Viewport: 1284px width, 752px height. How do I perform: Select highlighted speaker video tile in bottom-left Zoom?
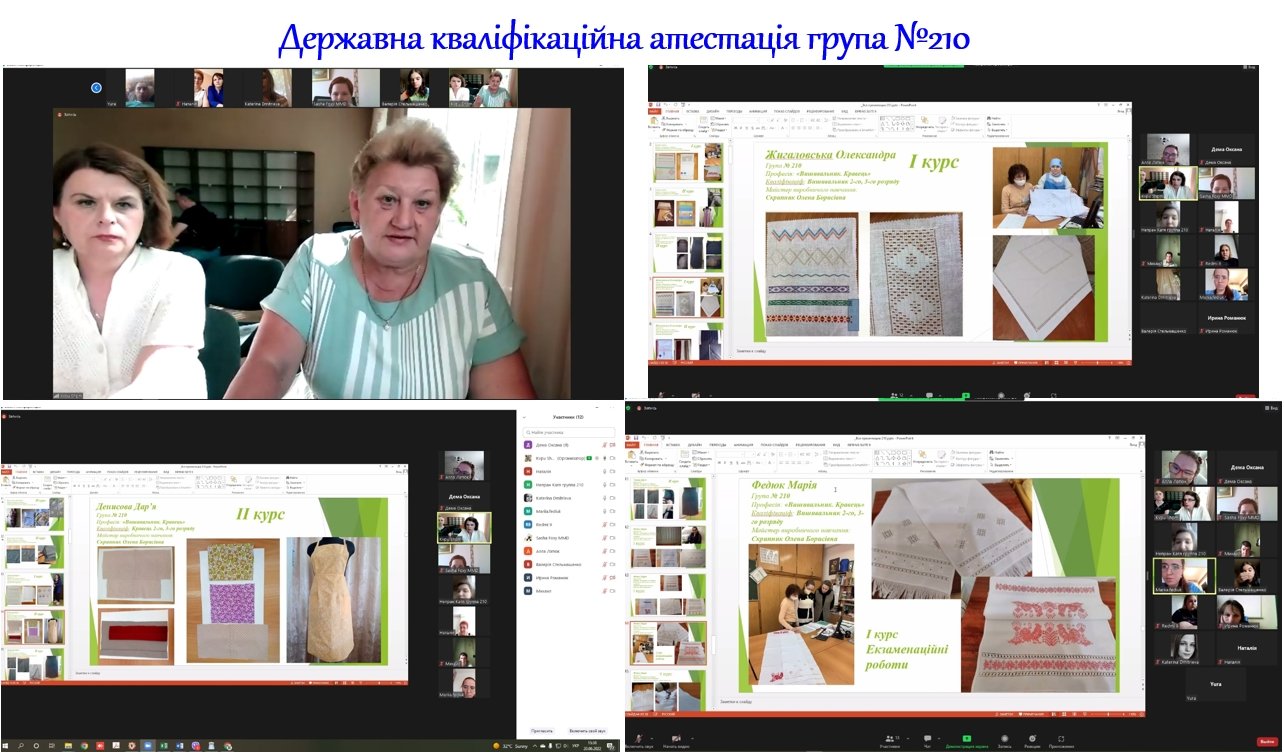pyautogui.click(x=463, y=528)
